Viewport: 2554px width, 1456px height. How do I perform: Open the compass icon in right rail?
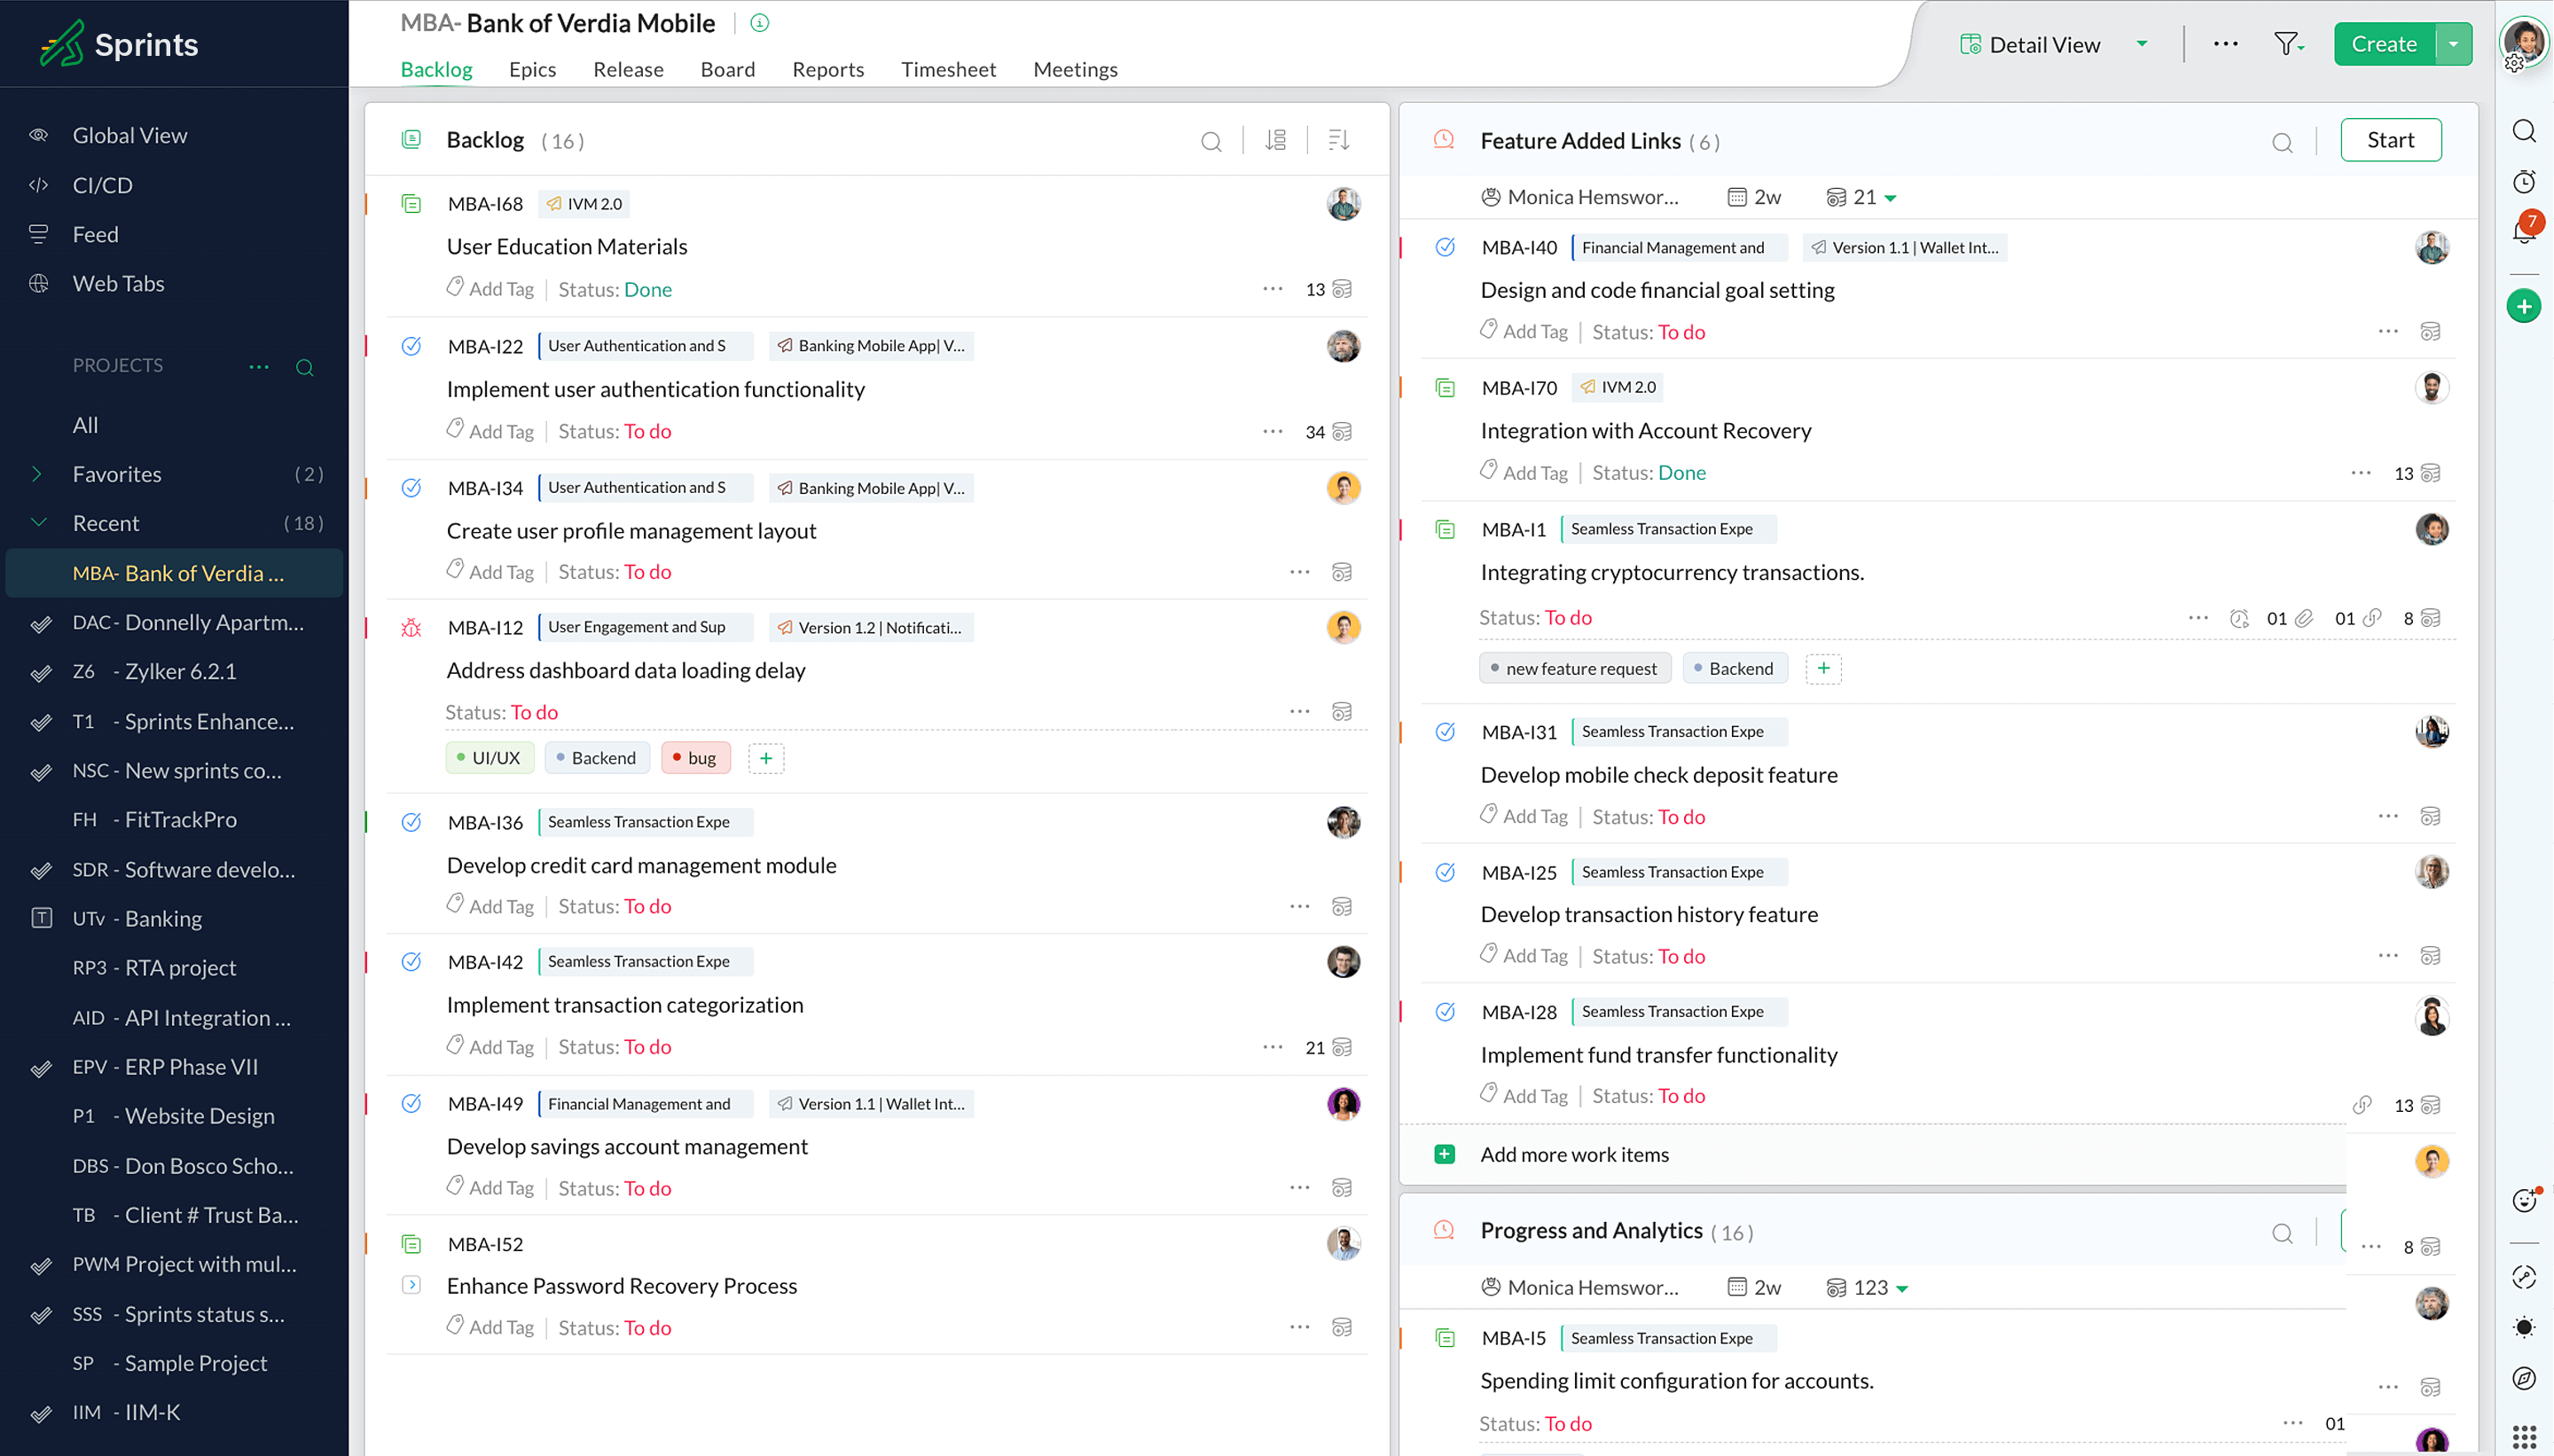[2524, 1378]
